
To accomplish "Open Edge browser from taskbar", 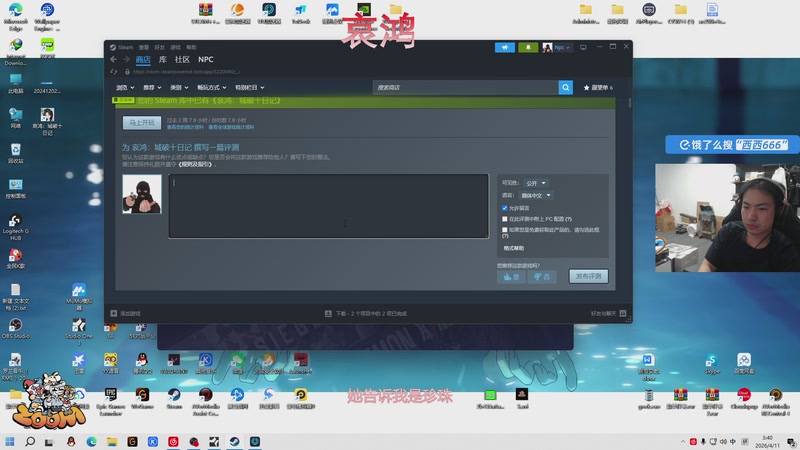I will (x=91, y=441).
